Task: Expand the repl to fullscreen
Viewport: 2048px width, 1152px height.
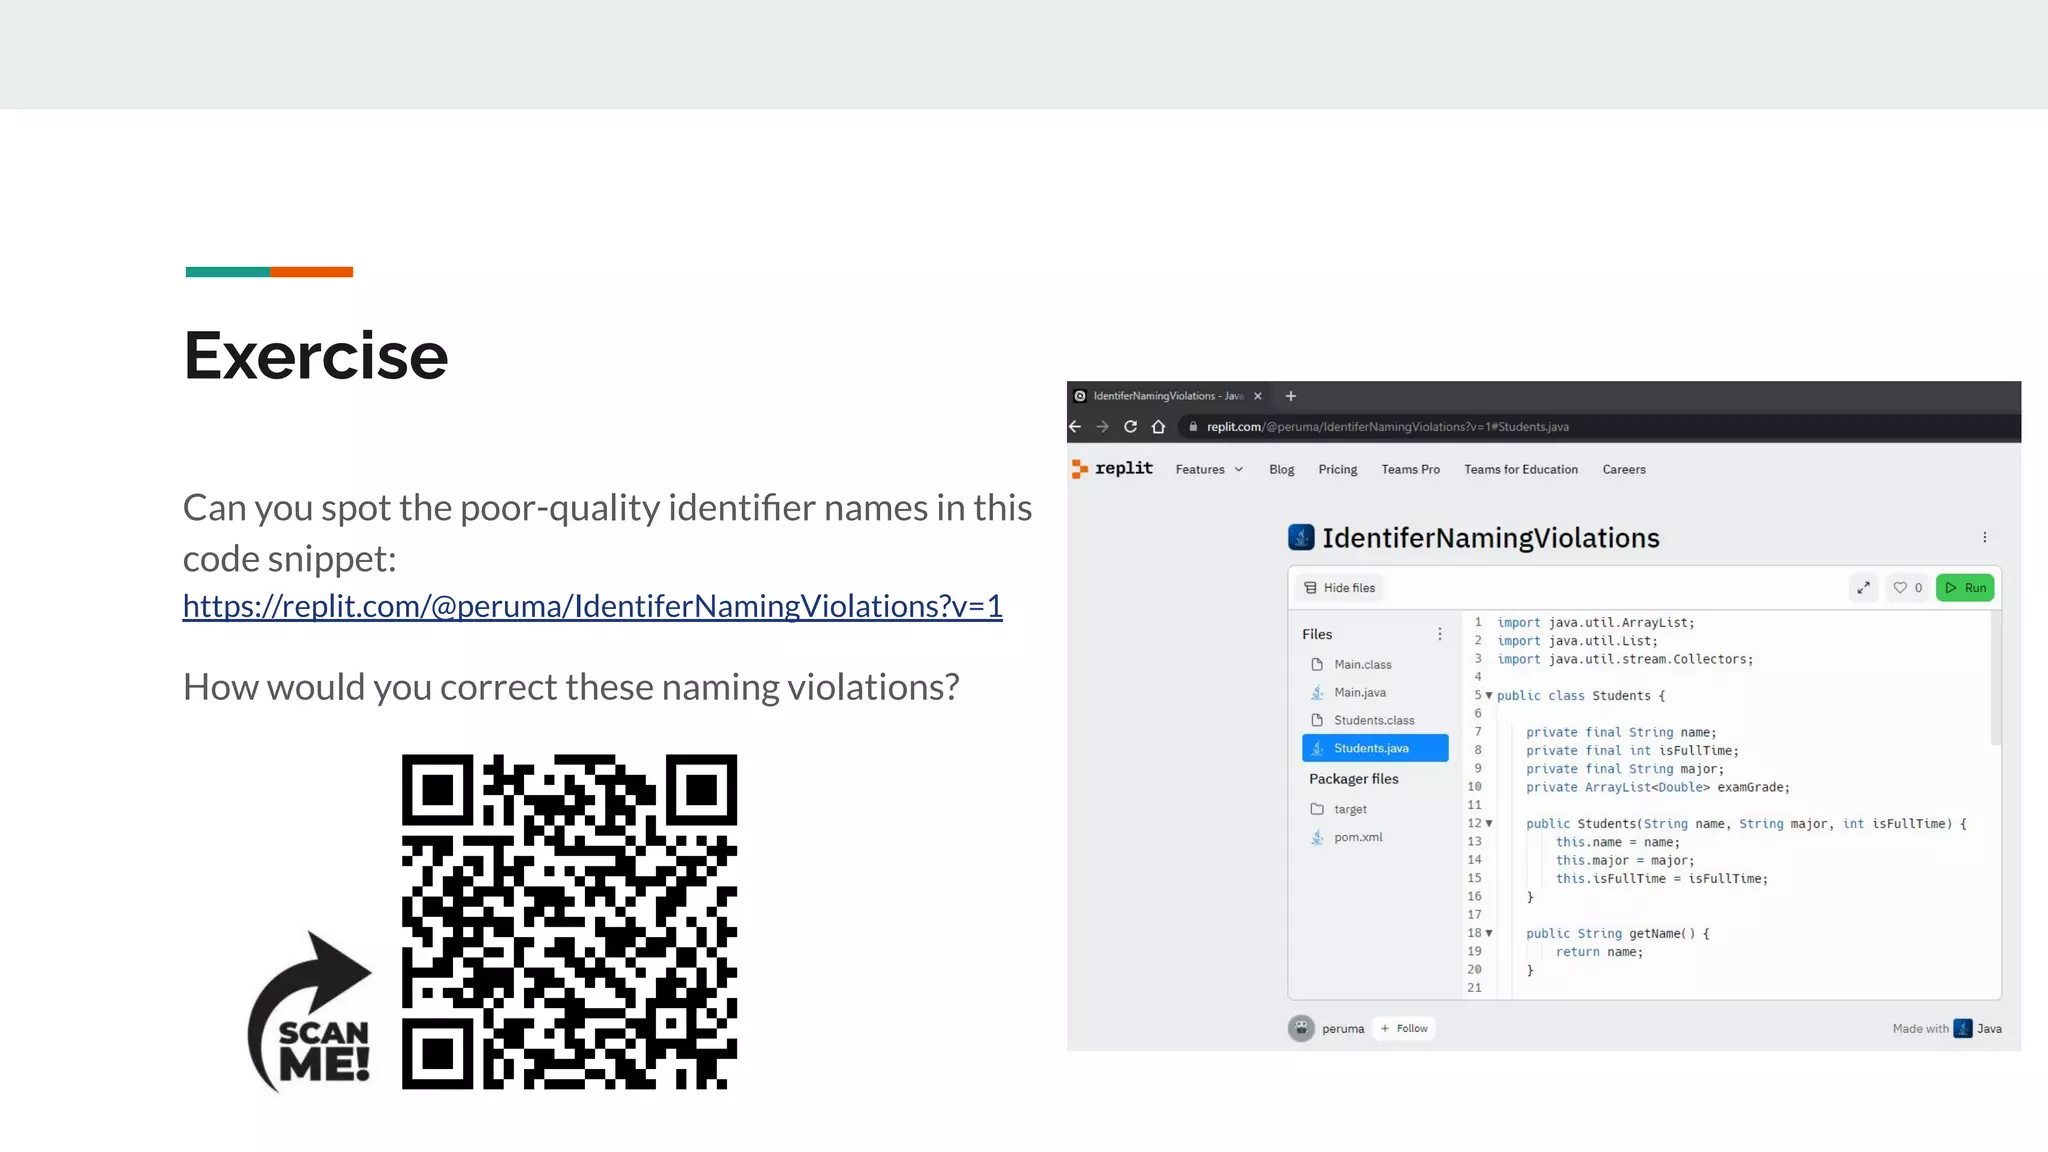Action: tap(1863, 588)
